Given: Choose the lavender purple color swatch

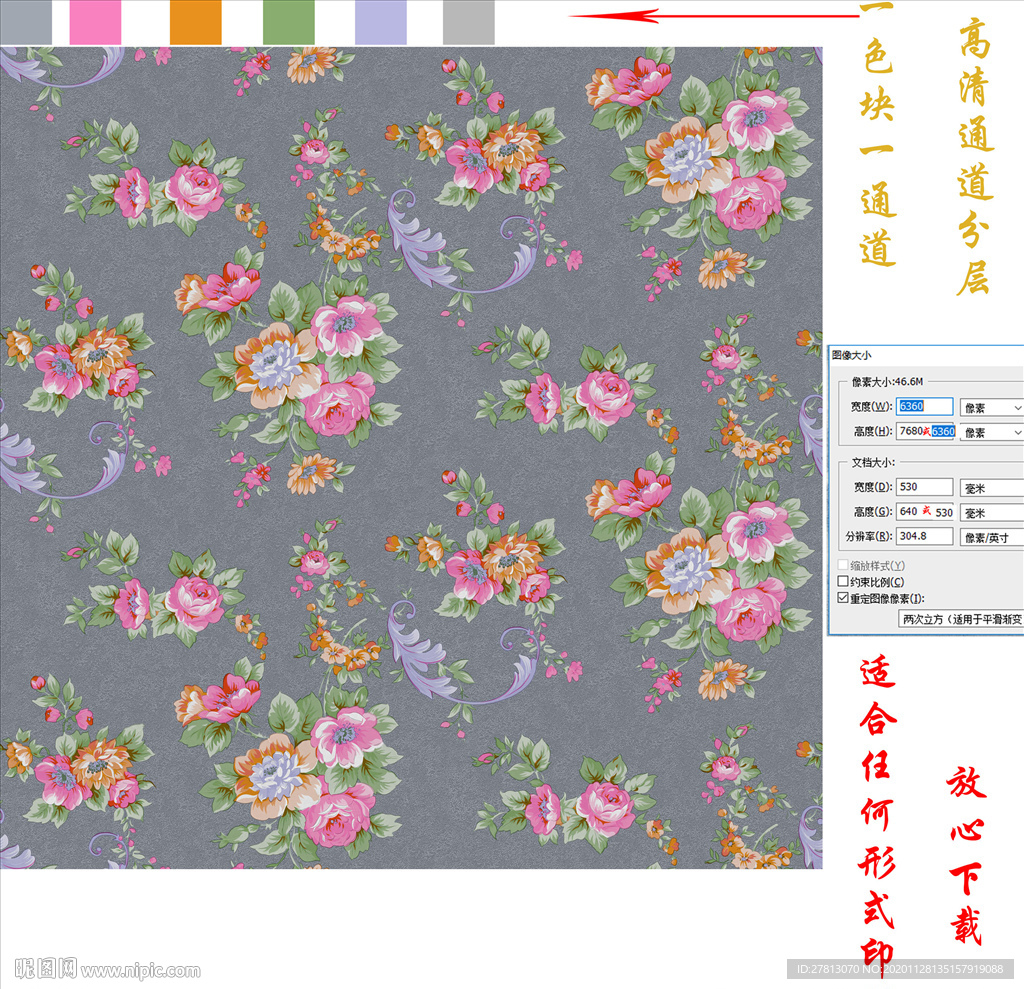Looking at the screenshot, I should (381, 21).
